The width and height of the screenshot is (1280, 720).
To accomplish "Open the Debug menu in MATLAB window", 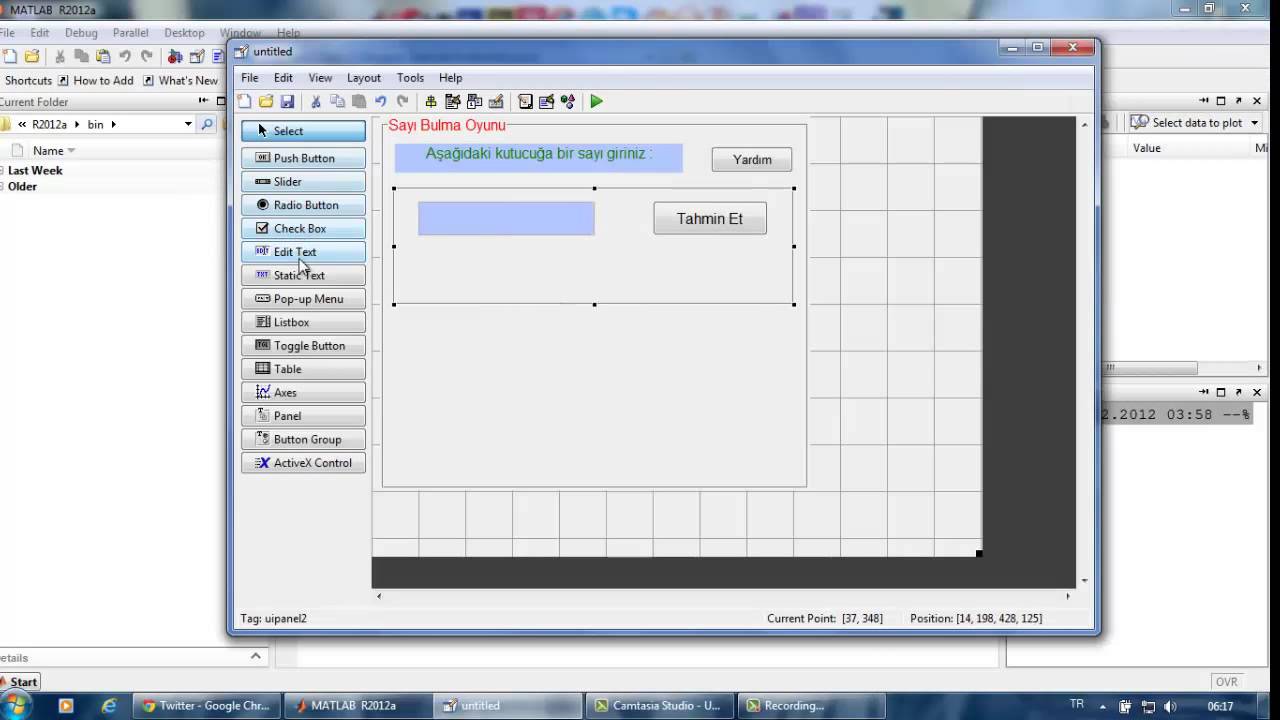I will (81, 33).
